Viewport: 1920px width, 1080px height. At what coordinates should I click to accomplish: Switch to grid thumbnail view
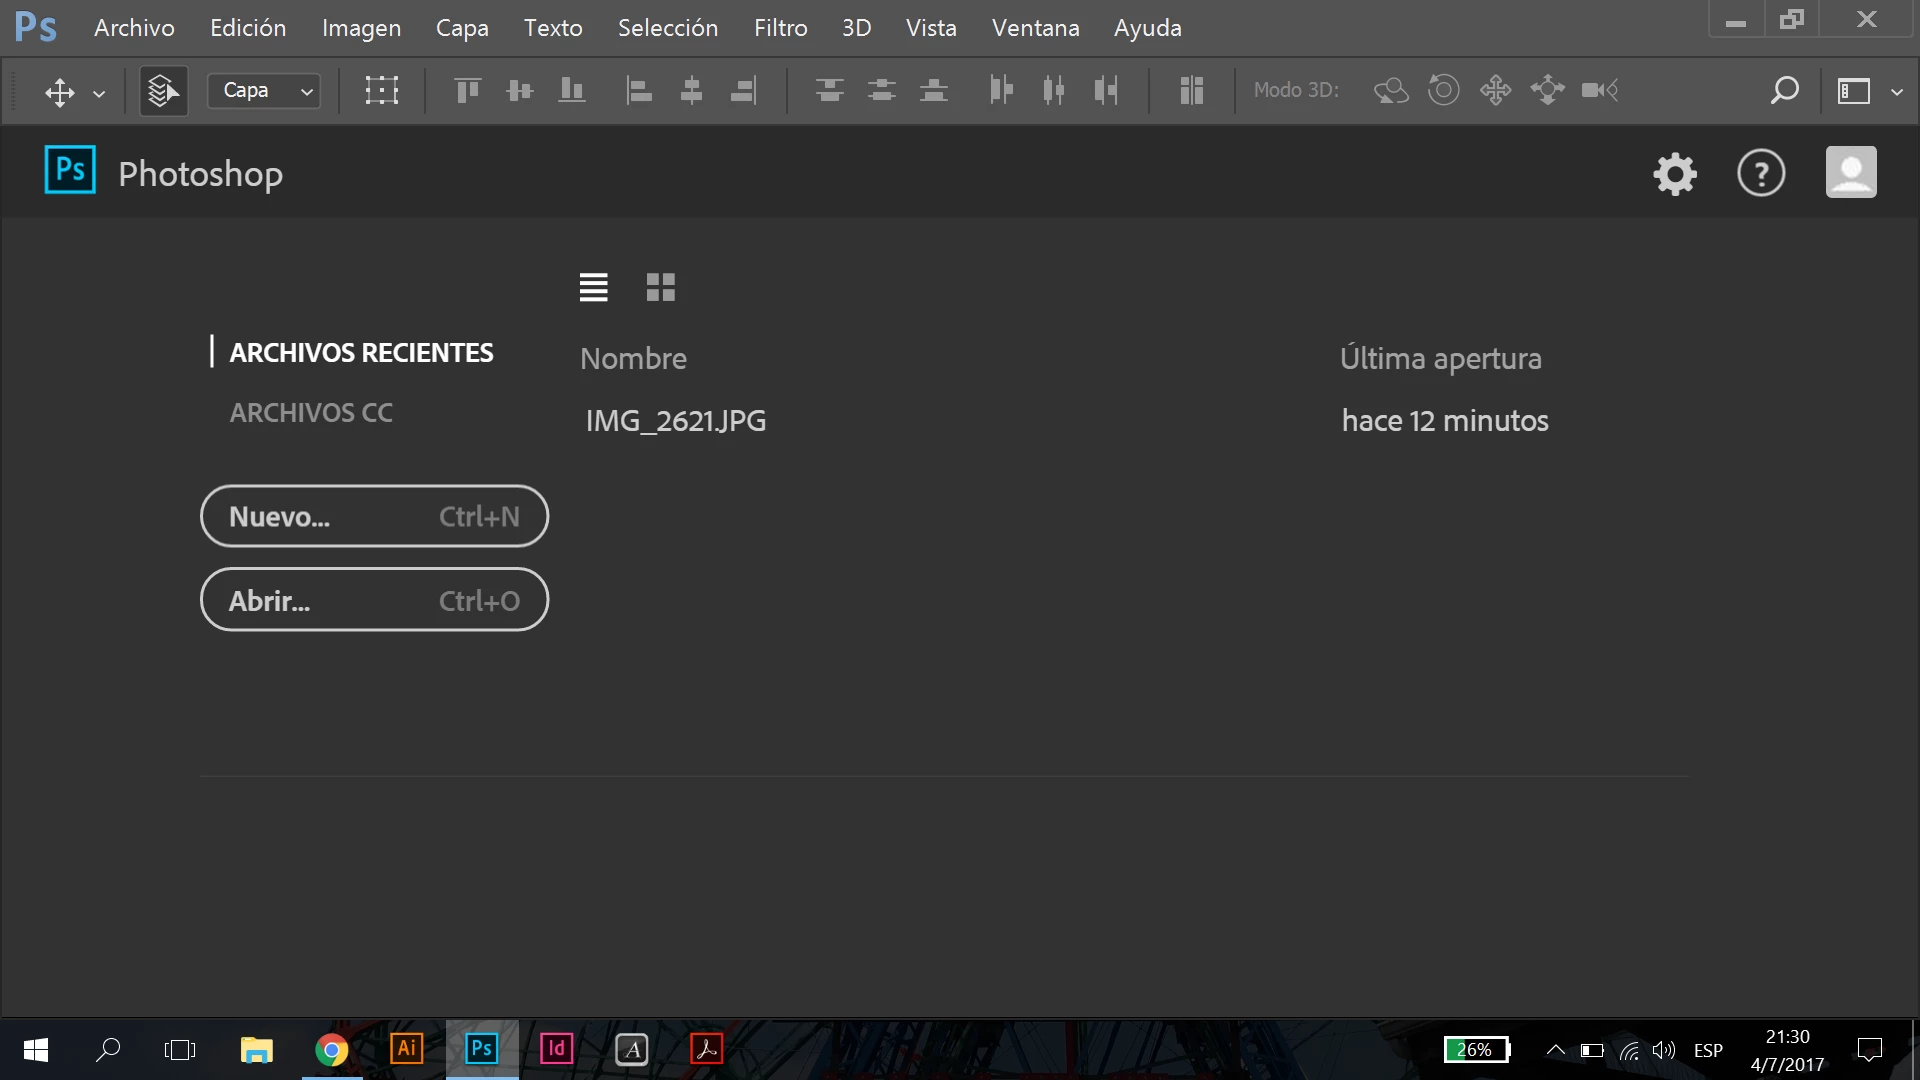click(660, 288)
